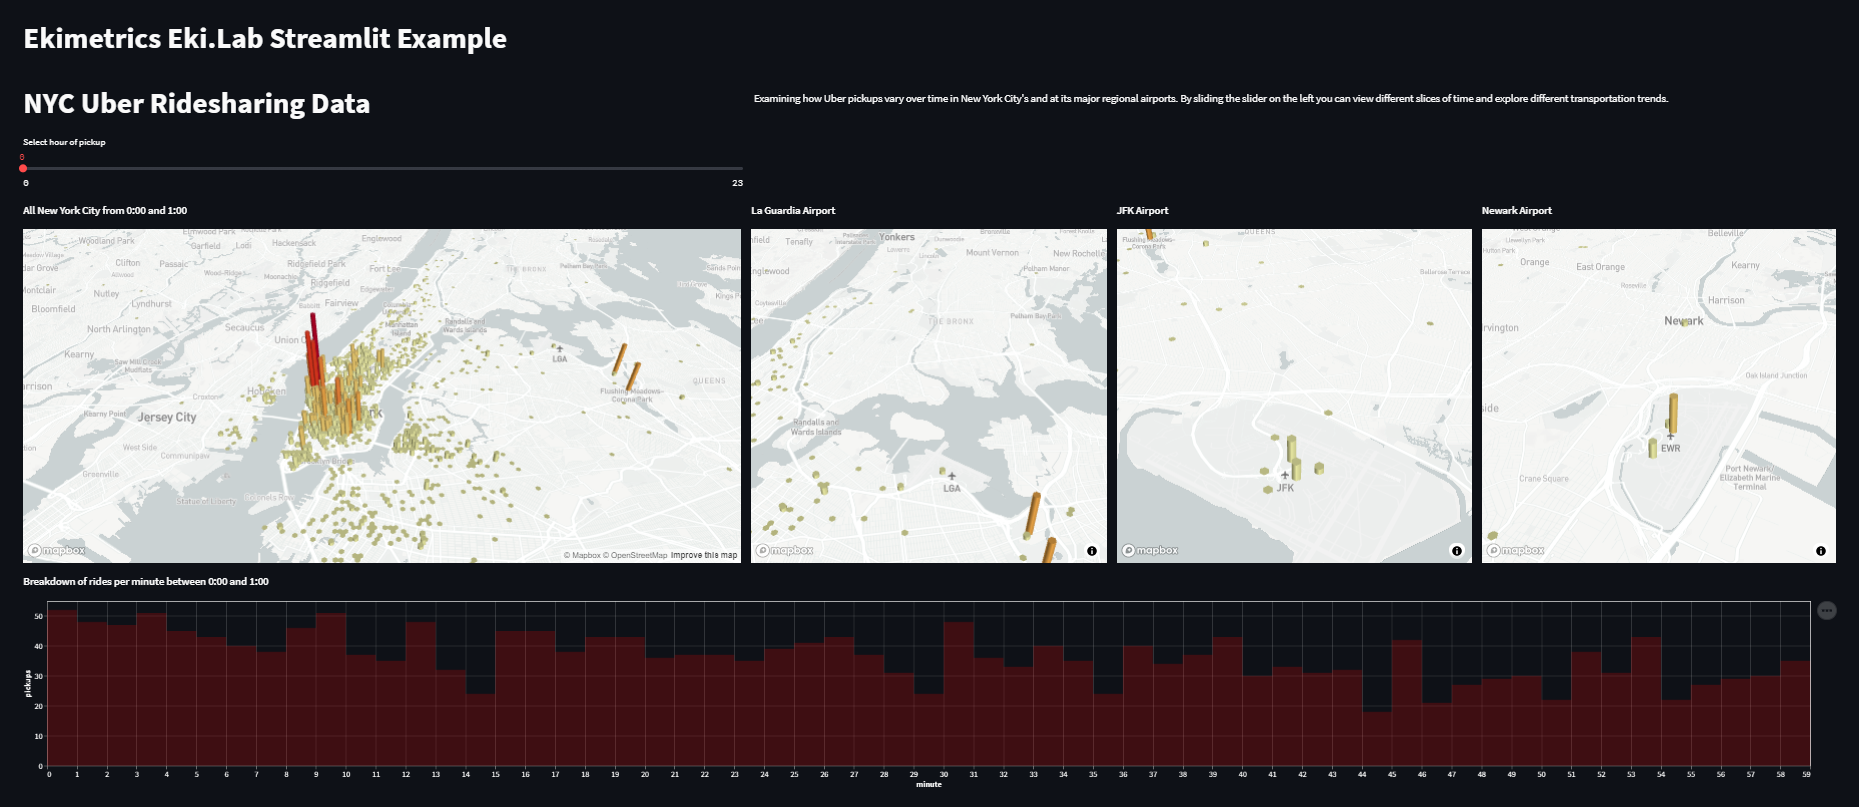1859x807 pixels.
Task: Click the info icon on Newark Airport map
Action: pos(1821,551)
